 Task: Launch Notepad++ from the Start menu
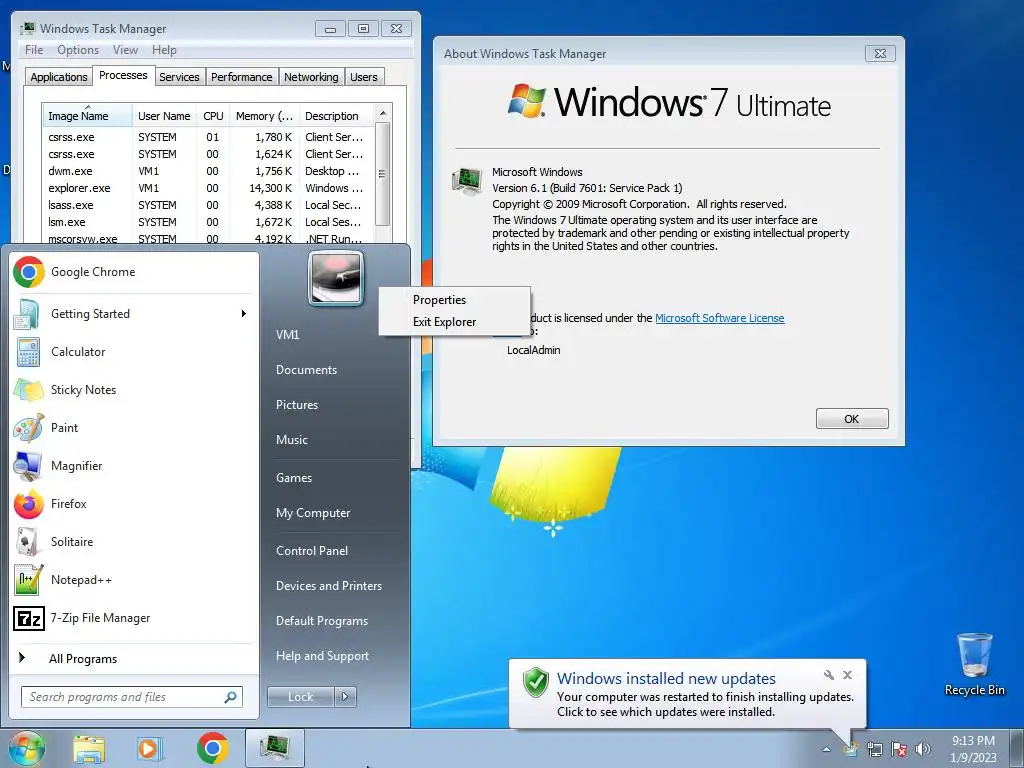(x=134, y=580)
